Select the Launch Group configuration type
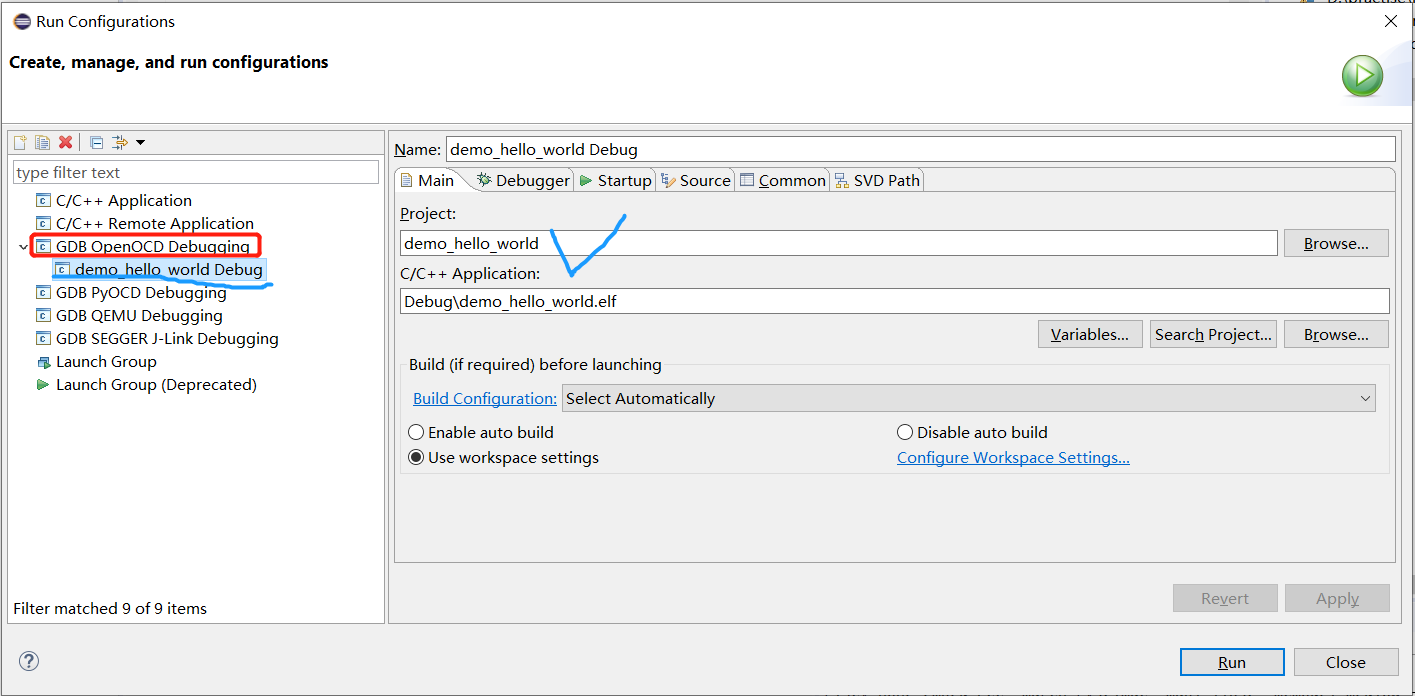 coord(106,362)
